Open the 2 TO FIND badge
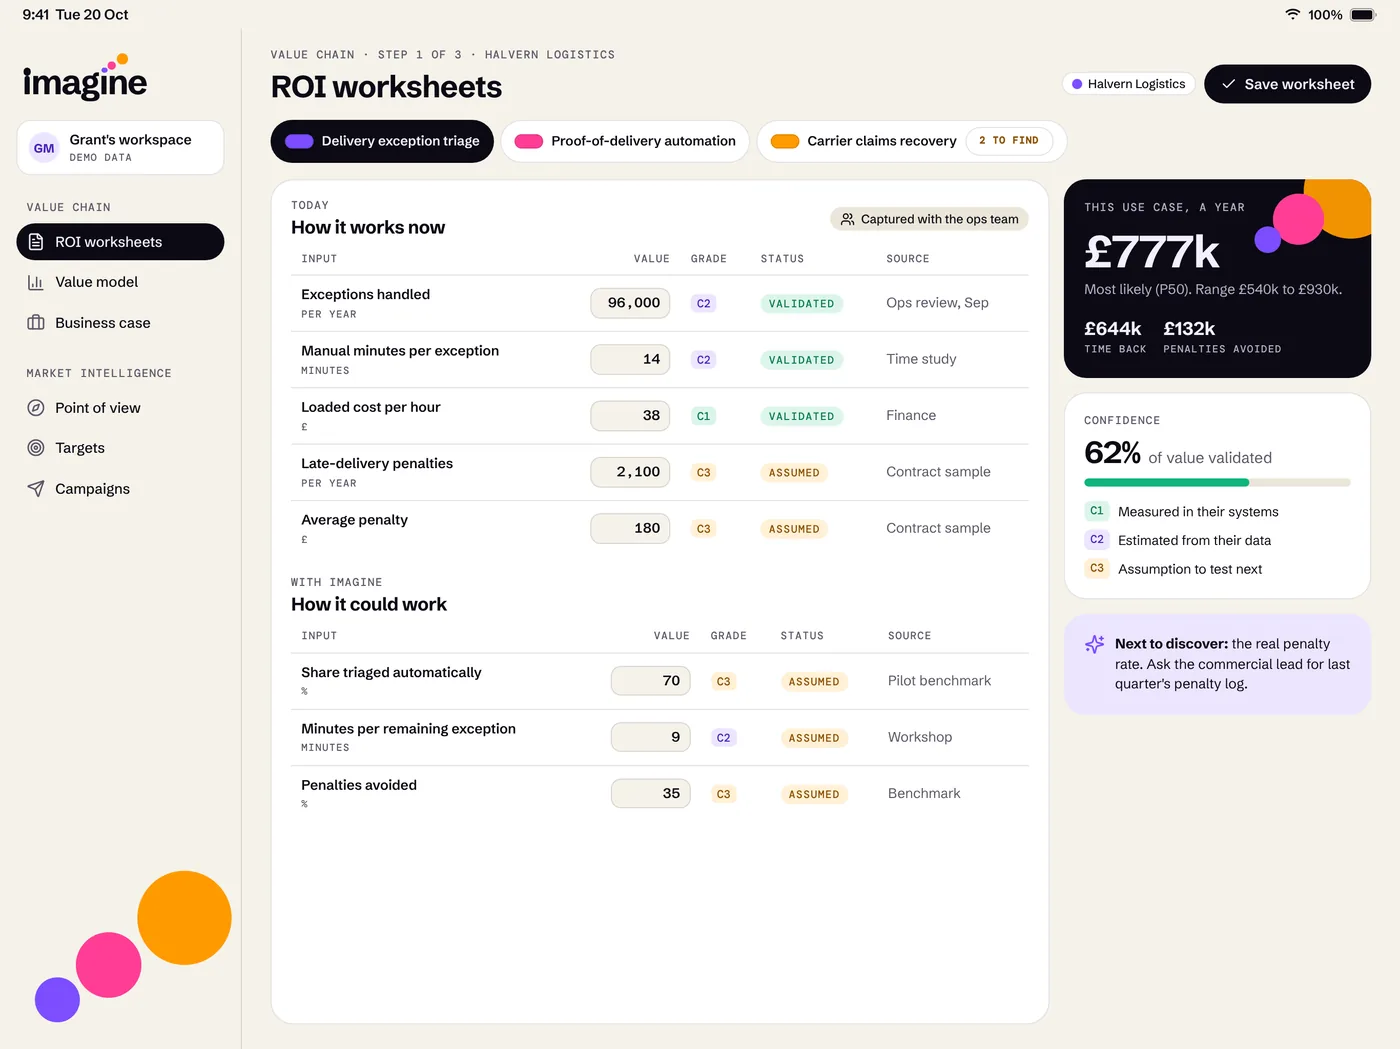Image resolution: width=1400 pixels, height=1049 pixels. tap(1009, 141)
